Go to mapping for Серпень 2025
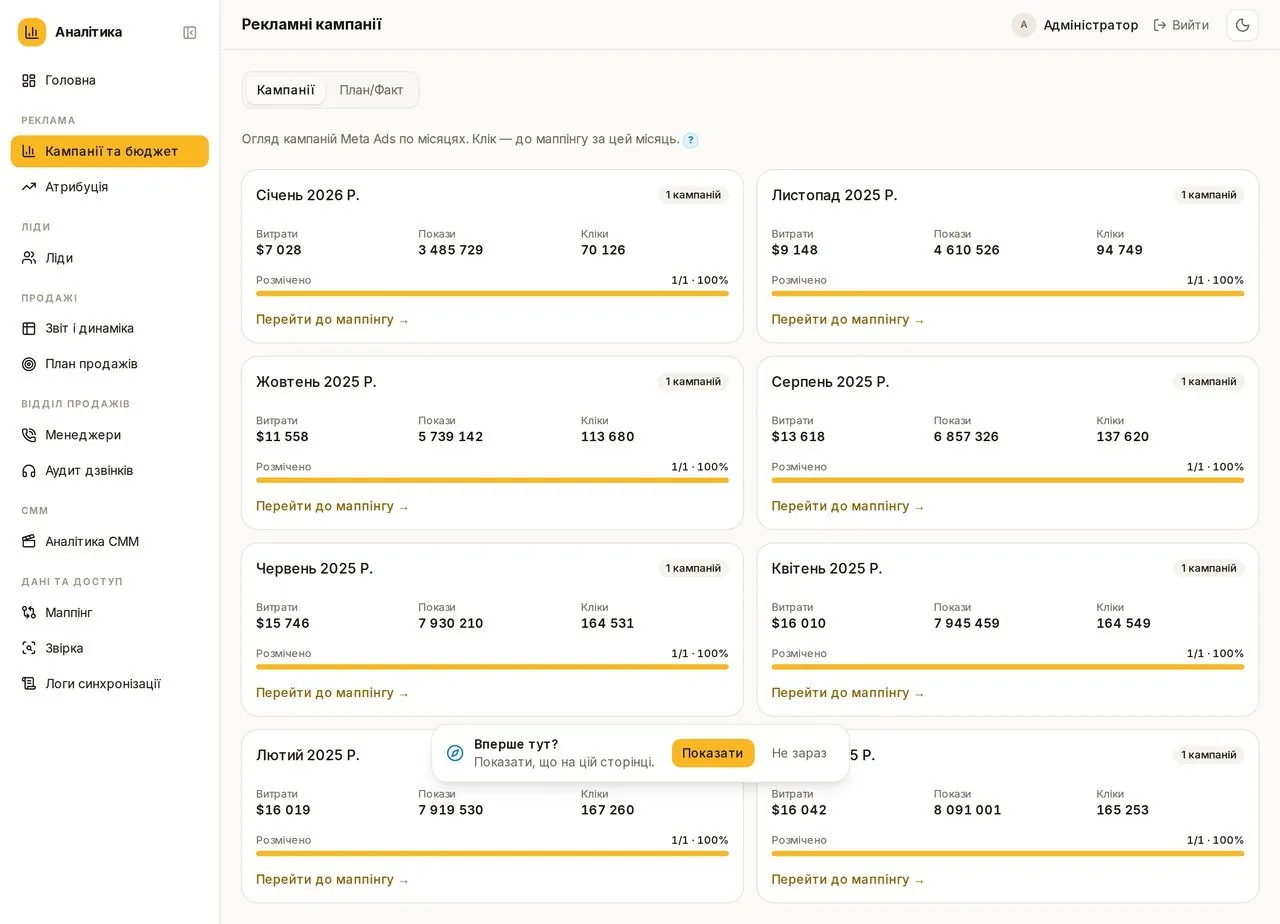 pos(848,506)
